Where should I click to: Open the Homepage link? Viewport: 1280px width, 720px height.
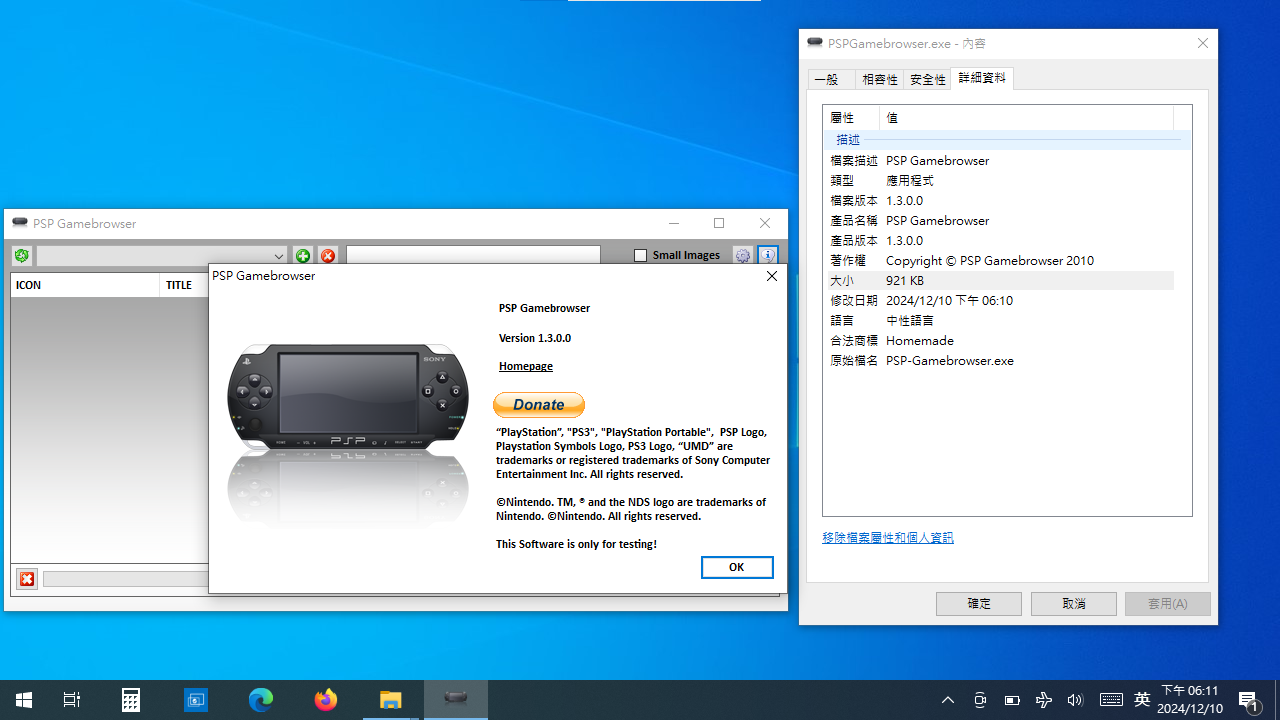click(526, 366)
